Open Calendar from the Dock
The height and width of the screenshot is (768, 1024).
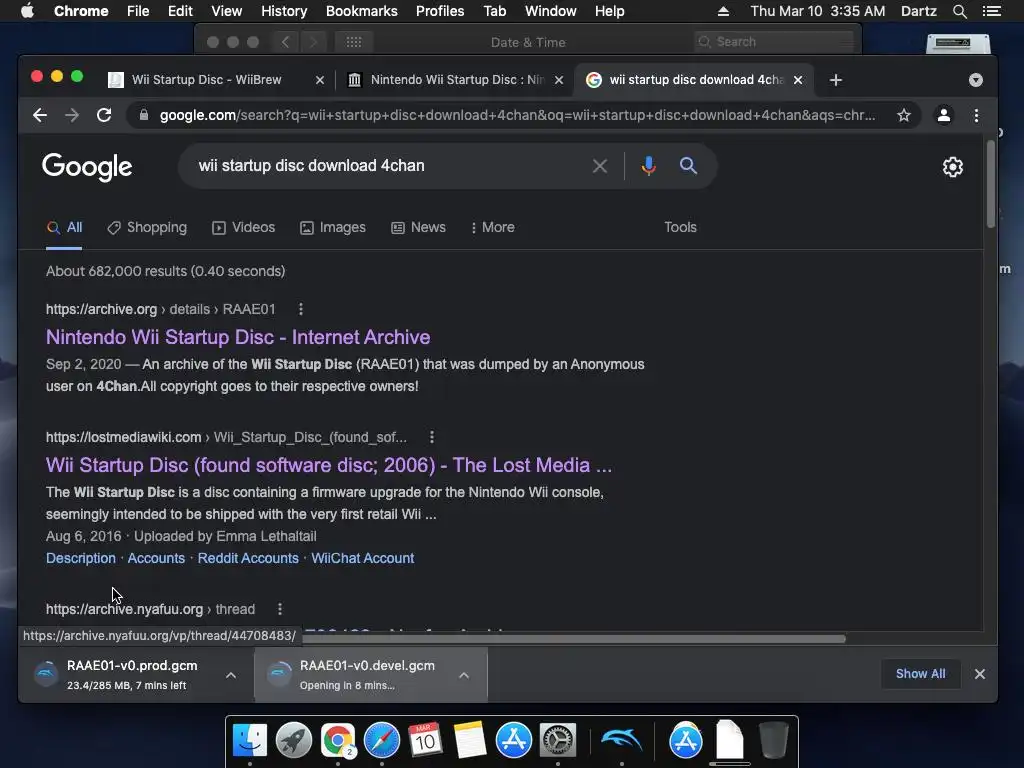coord(425,740)
